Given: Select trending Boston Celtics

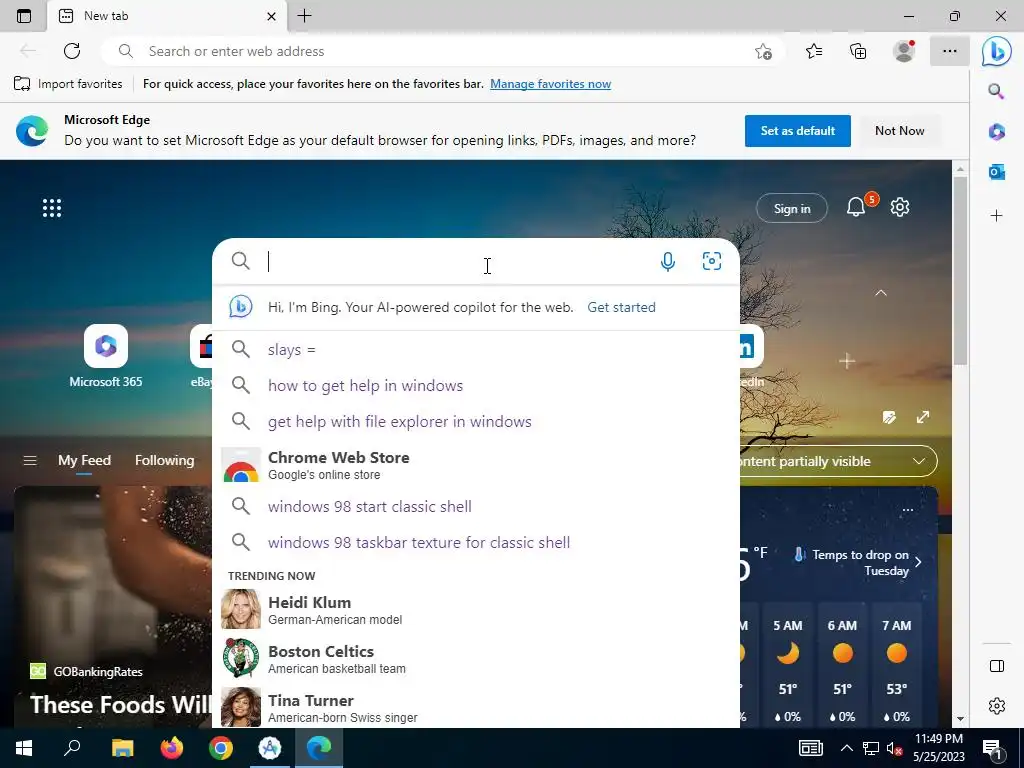Looking at the screenshot, I should 476,658.
